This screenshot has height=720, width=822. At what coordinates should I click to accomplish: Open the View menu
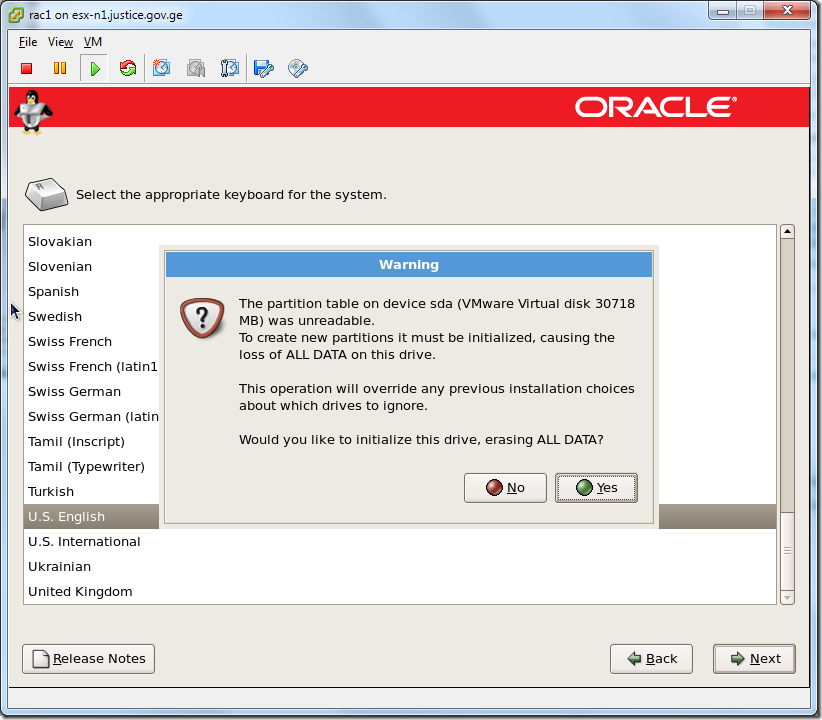tap(60, 42)
